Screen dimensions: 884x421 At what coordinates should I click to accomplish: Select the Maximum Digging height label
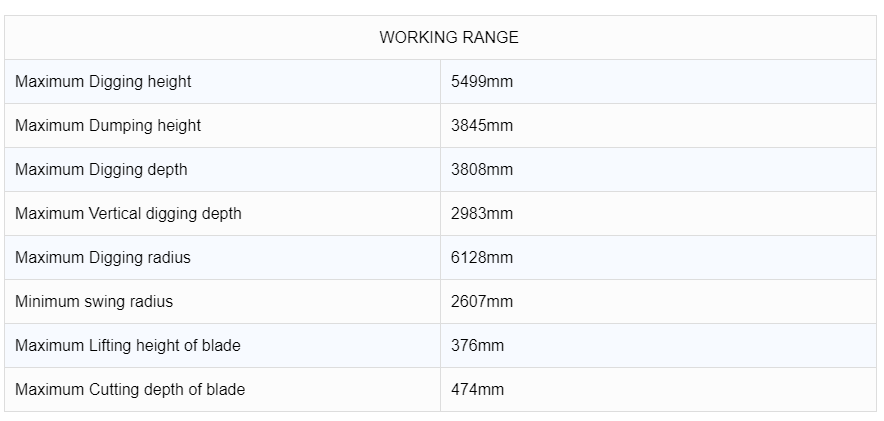point(103,82)
